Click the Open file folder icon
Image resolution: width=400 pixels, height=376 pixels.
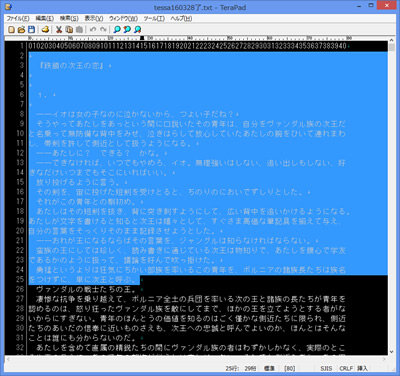(21, 29)
